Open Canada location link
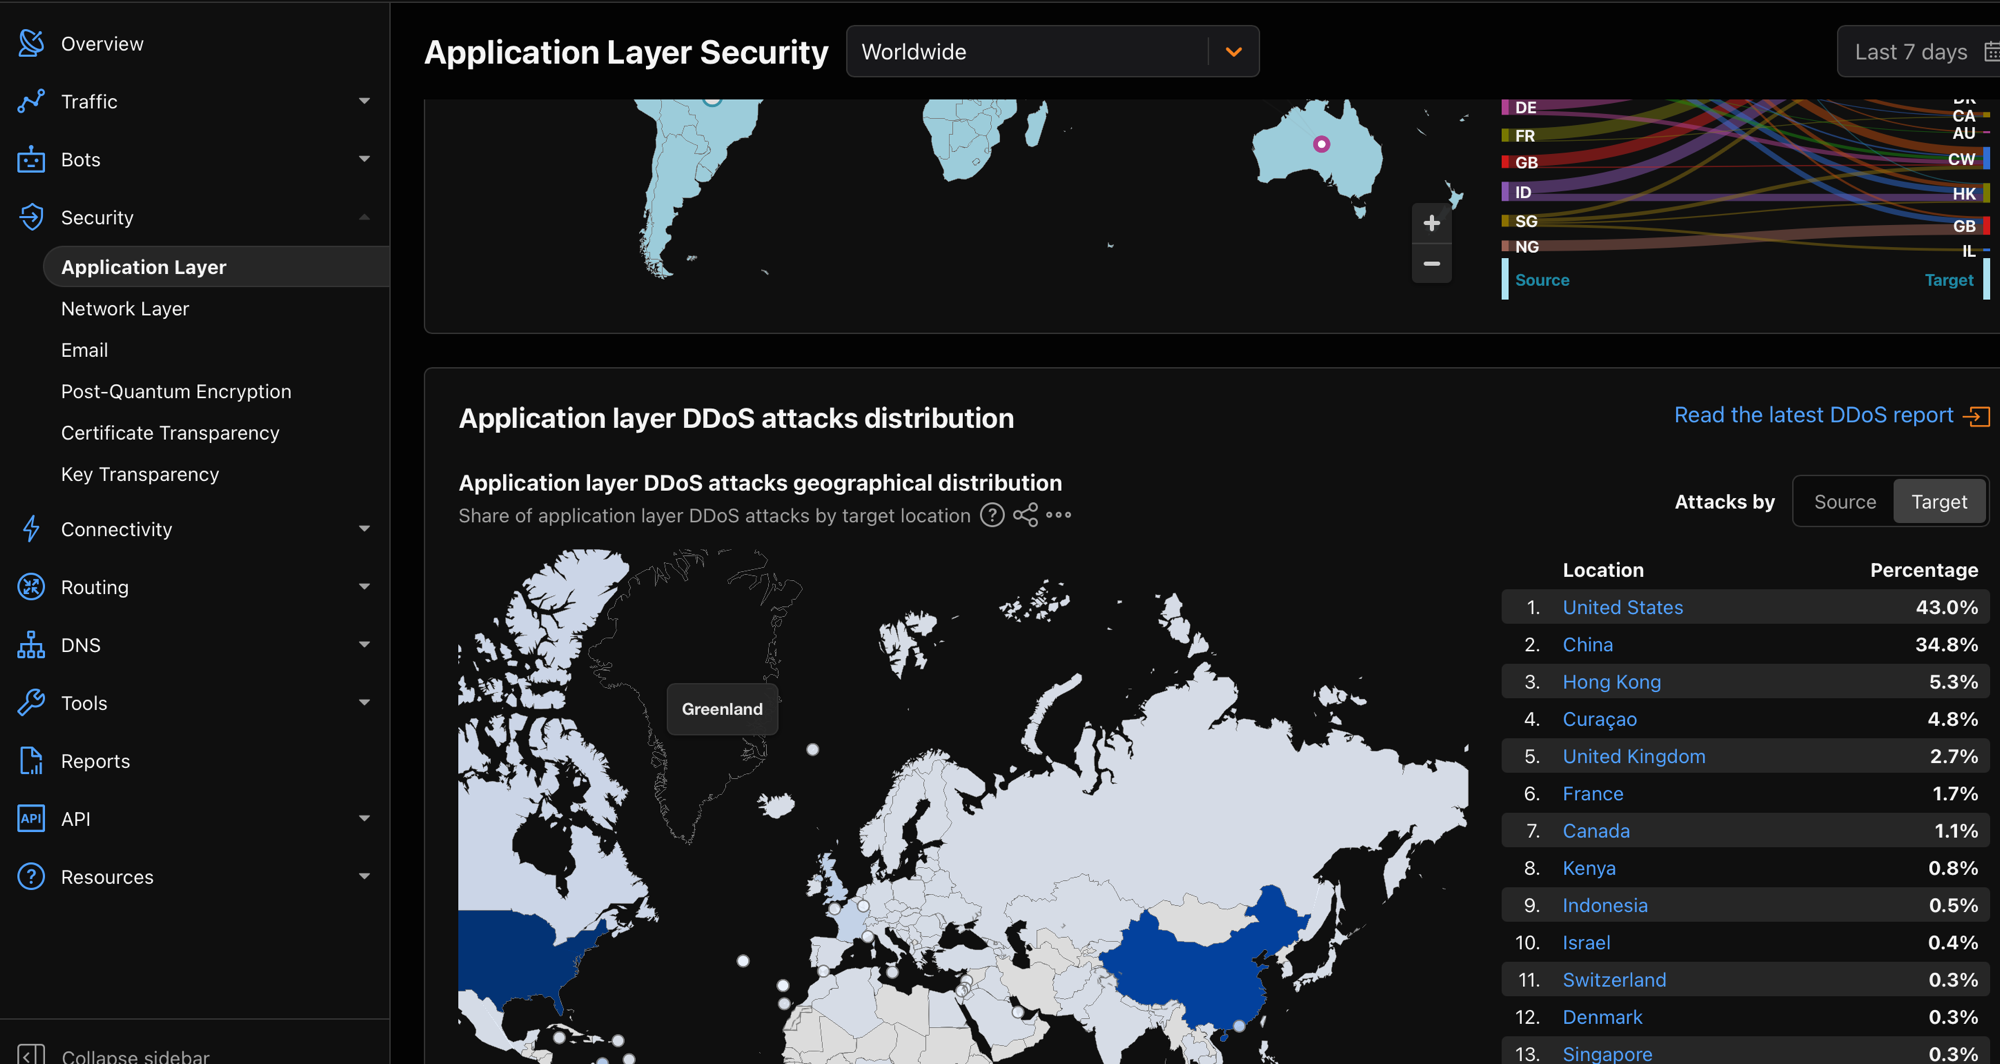This screenshot has width=2000, height=1064. (x=1596, y=831)
